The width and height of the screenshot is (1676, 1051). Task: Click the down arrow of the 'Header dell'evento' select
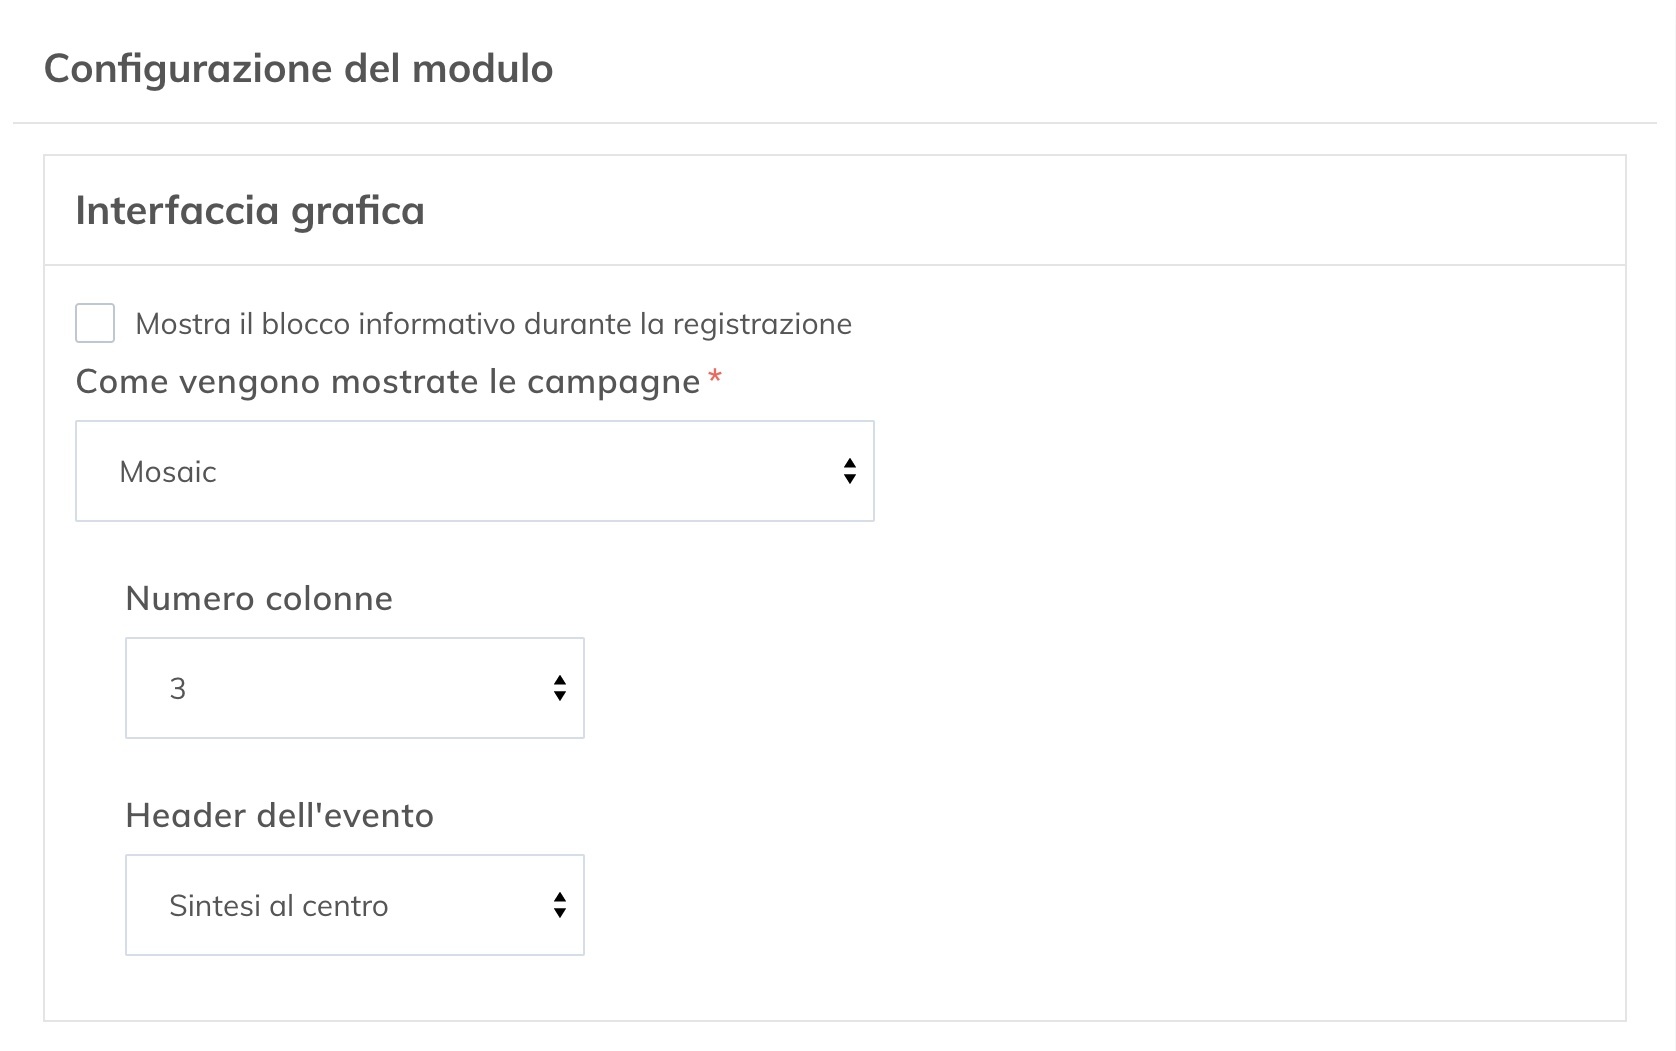coord(560,913)
